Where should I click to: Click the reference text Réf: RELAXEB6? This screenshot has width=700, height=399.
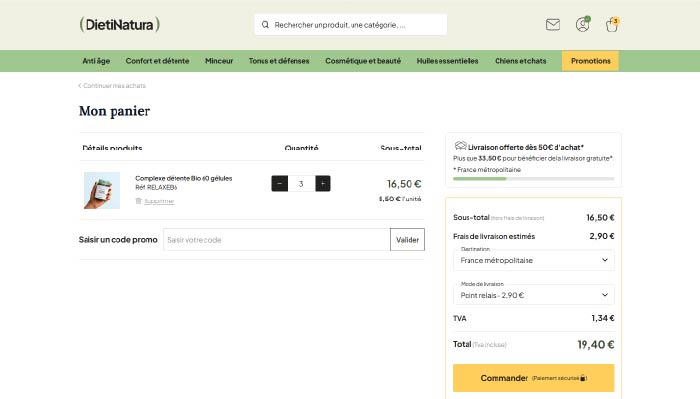156,187
